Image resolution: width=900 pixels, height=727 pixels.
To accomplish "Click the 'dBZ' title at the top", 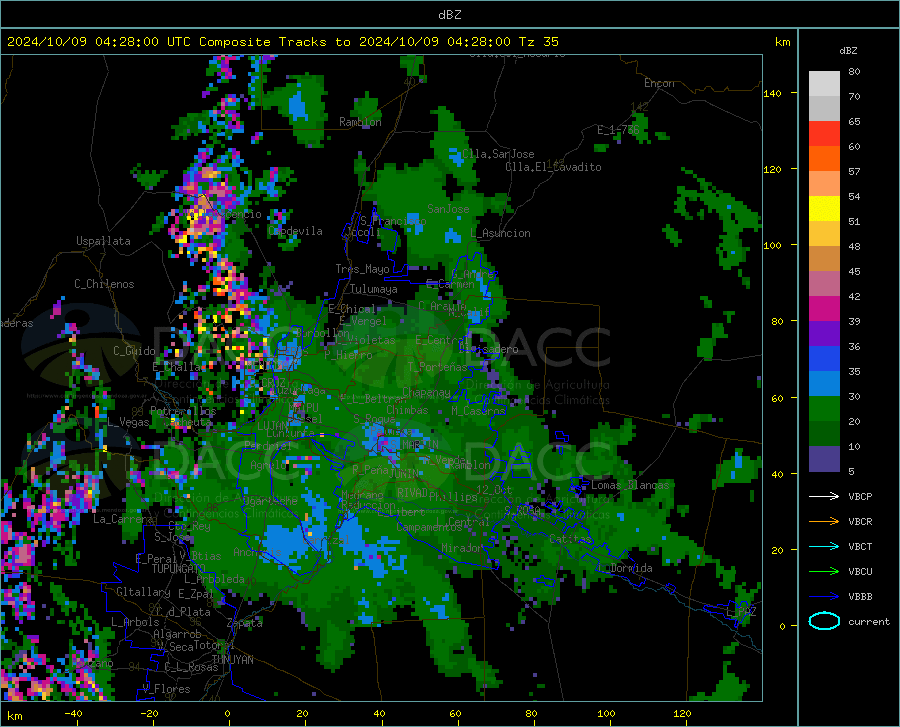I will point(449,15).
